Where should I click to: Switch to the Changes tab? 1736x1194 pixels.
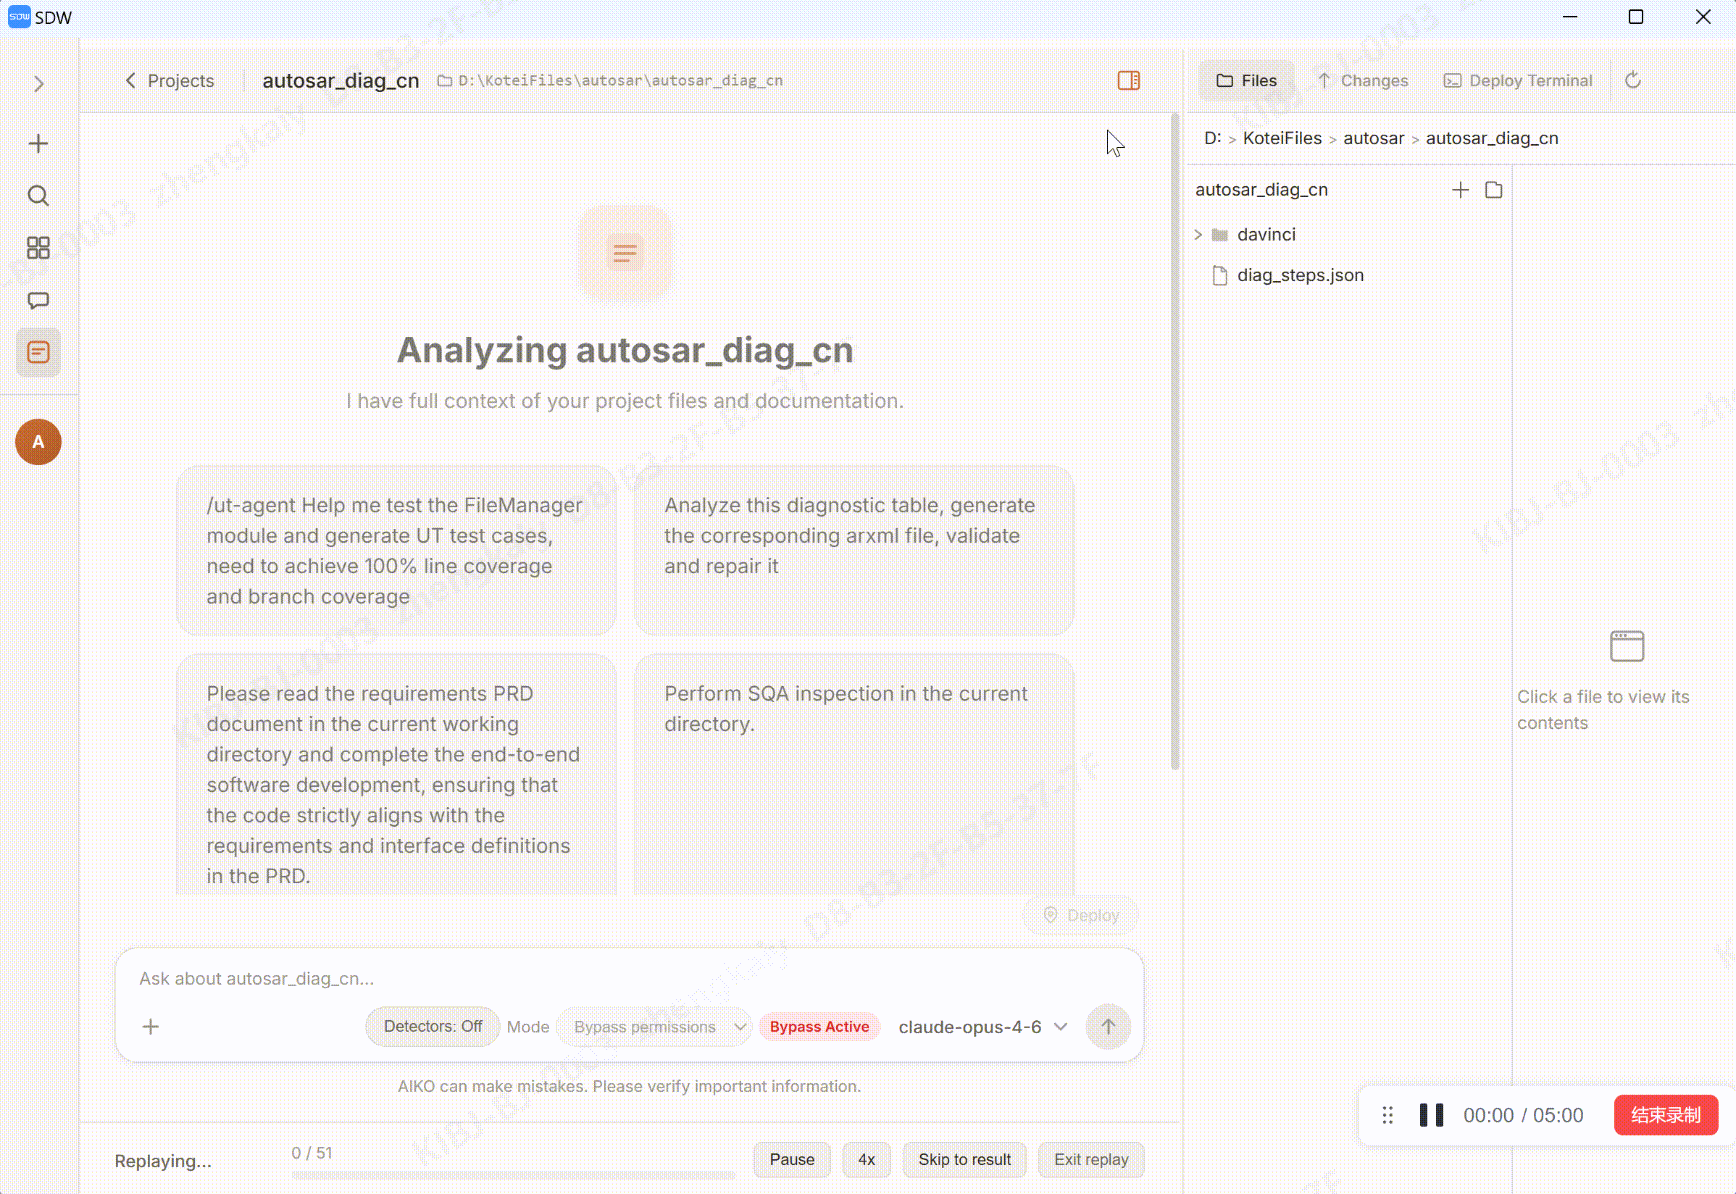coord(1362,81)
